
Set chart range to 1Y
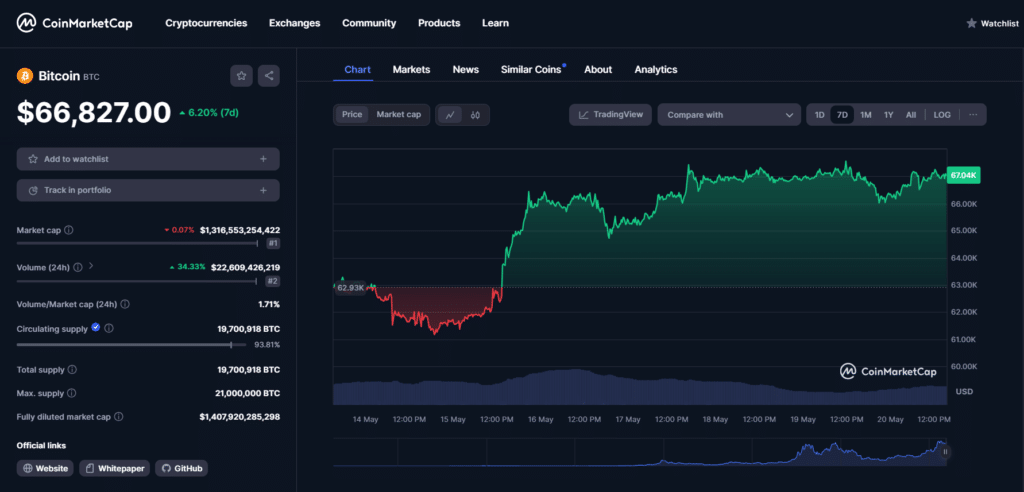(888, 115)
